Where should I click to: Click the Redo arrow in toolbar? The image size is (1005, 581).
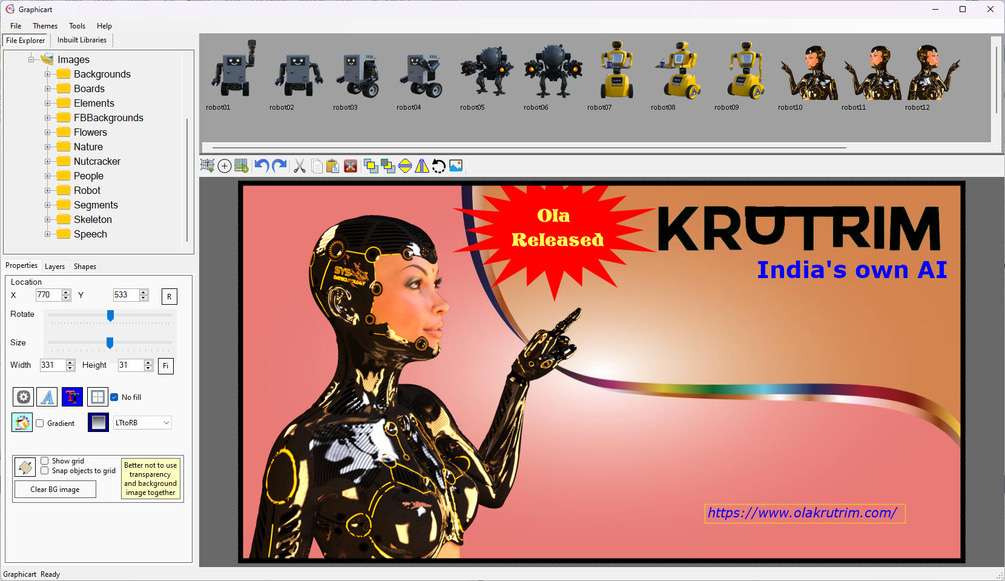point(279,166)
